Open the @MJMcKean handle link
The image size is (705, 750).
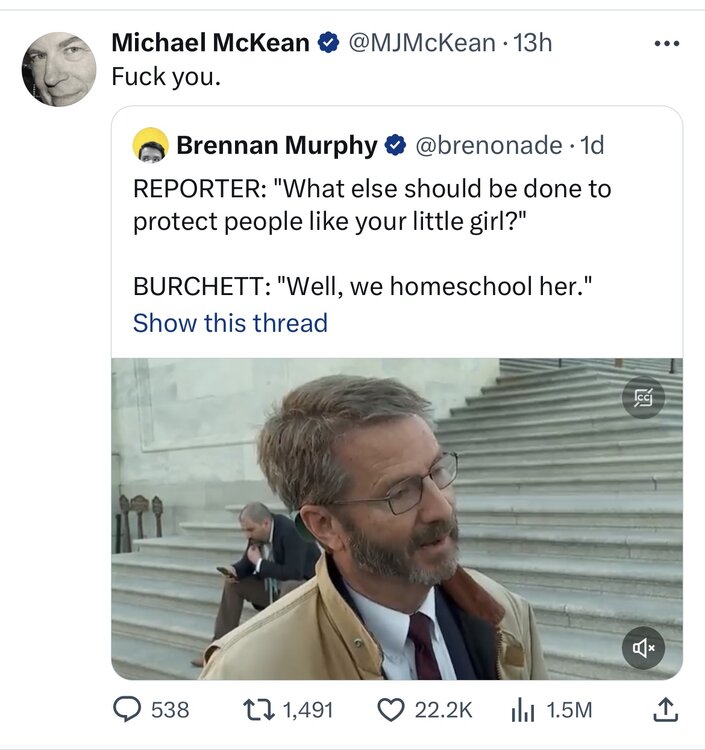[421, 42]
